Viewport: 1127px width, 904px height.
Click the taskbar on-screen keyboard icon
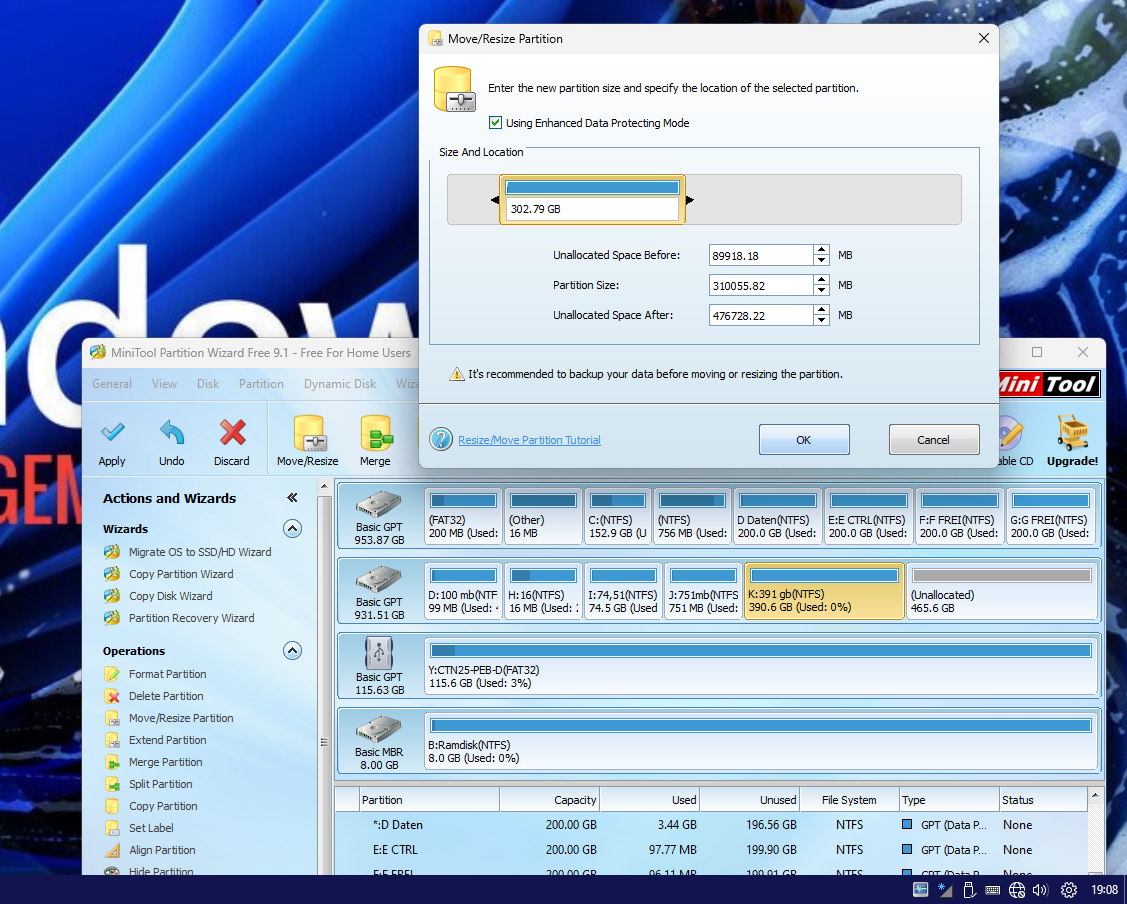[993, 890]
